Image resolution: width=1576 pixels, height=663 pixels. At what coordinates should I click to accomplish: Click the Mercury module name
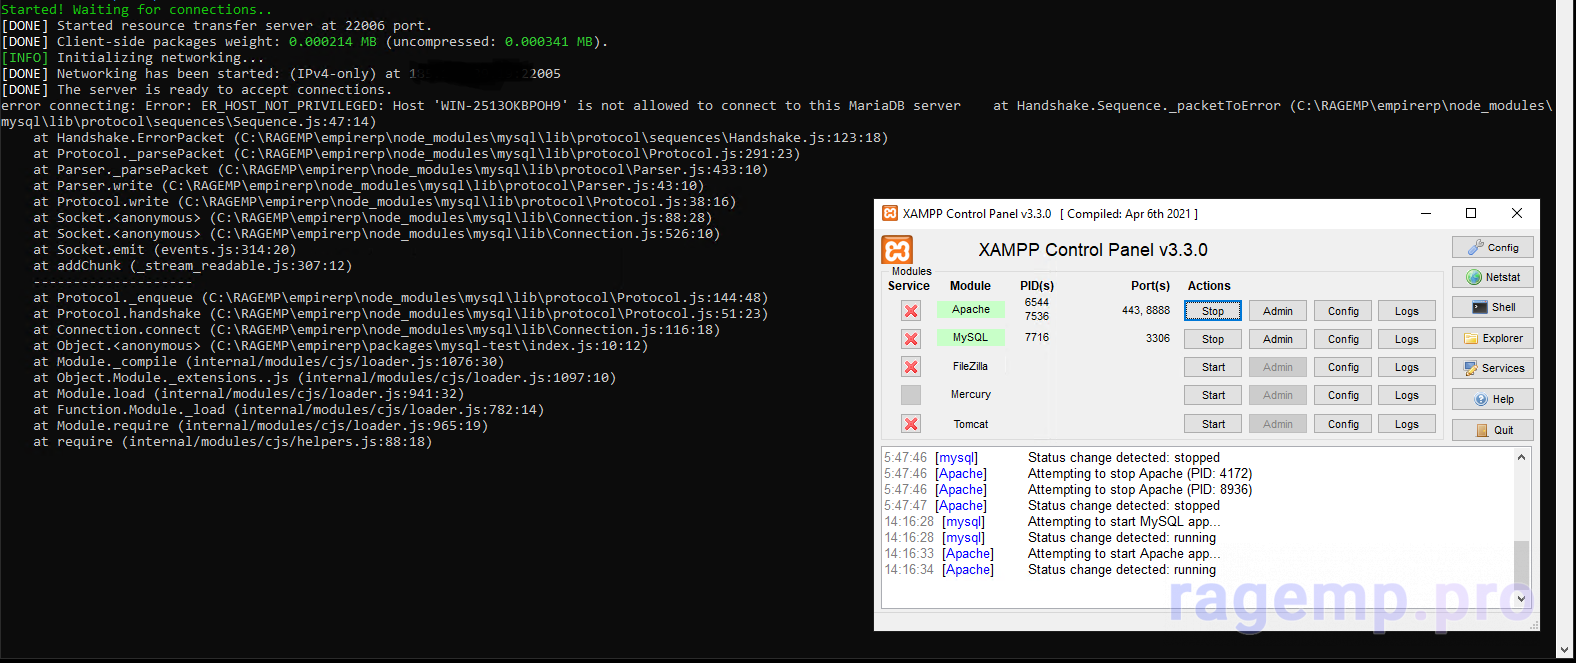pos(971,395)
